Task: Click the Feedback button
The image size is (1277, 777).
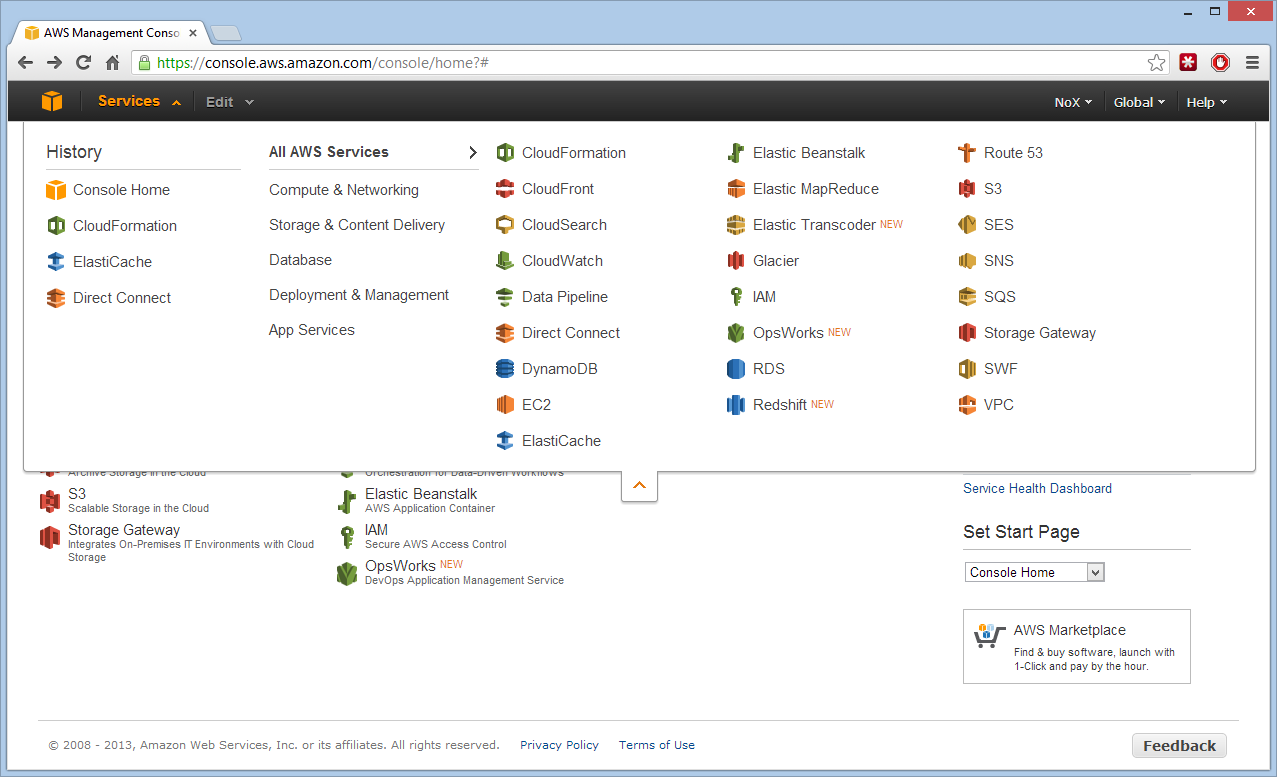Action: (1179, 746)
